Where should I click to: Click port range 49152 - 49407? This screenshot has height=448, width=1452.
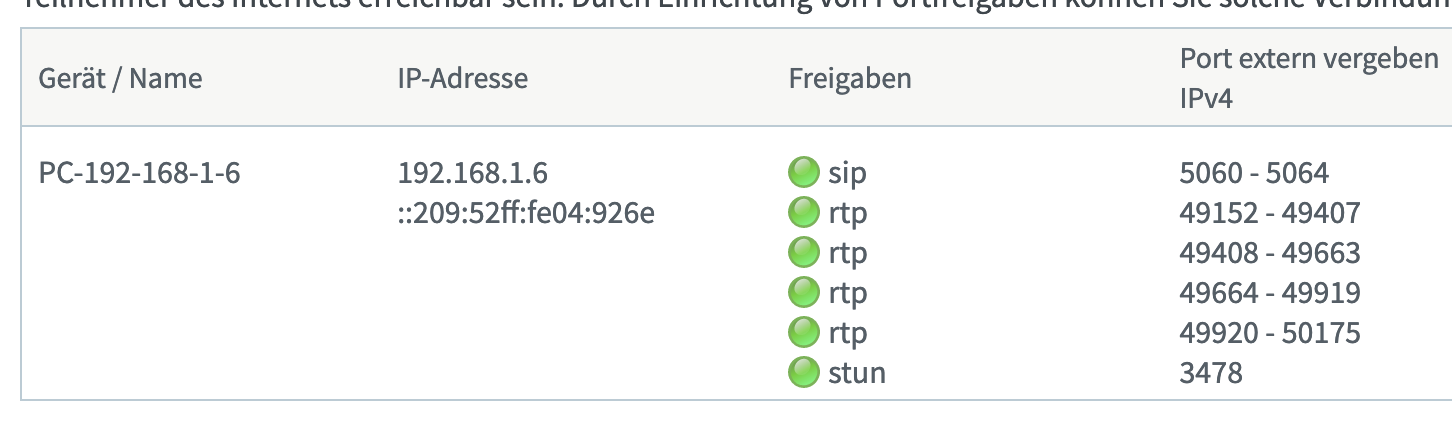tap(1270, 213)
